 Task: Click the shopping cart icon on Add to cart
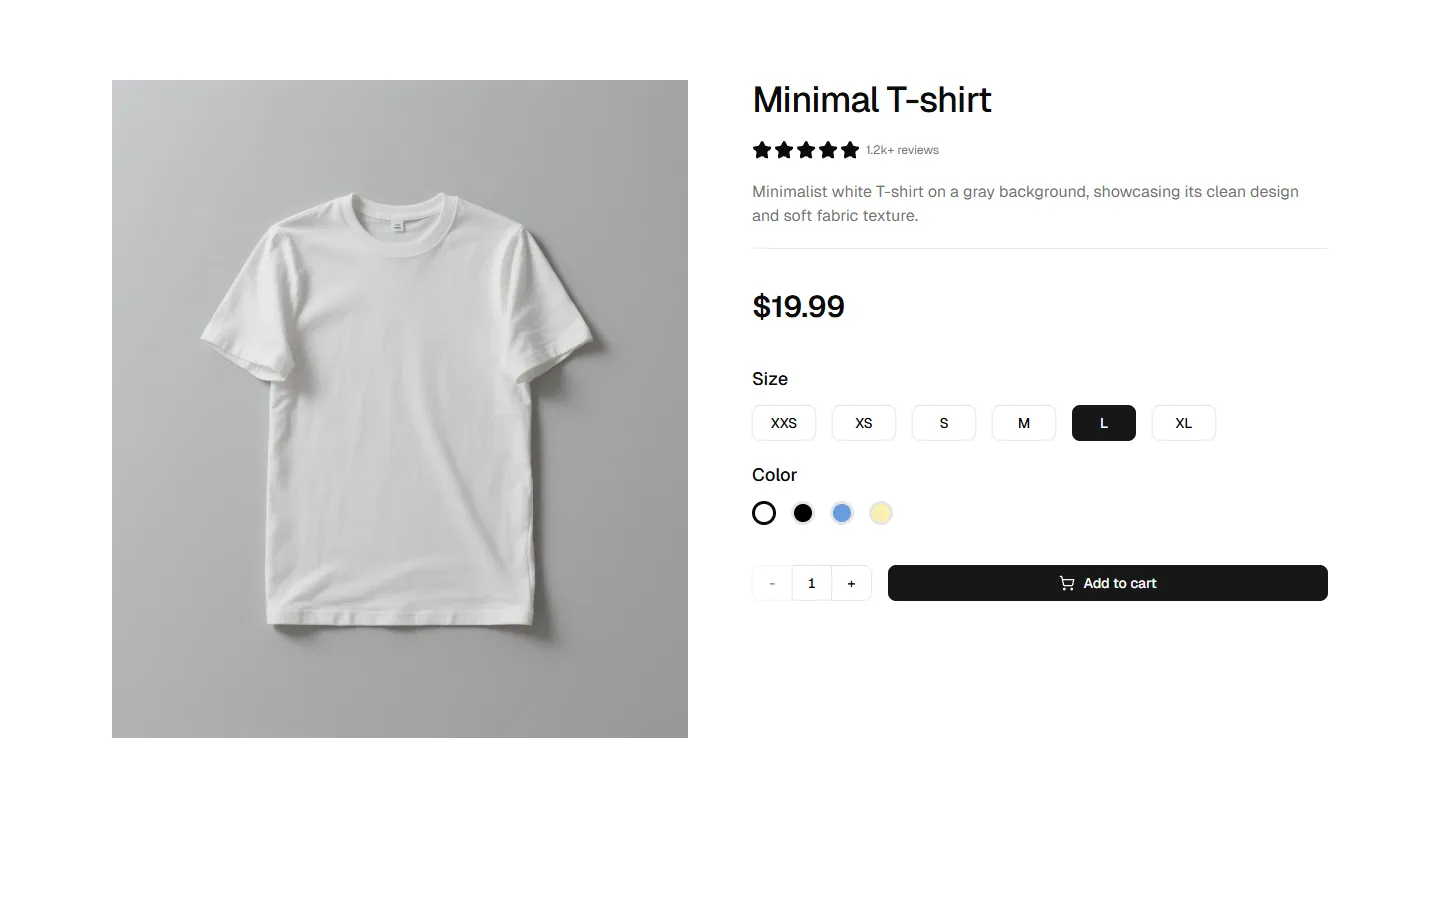[1067, 583]
